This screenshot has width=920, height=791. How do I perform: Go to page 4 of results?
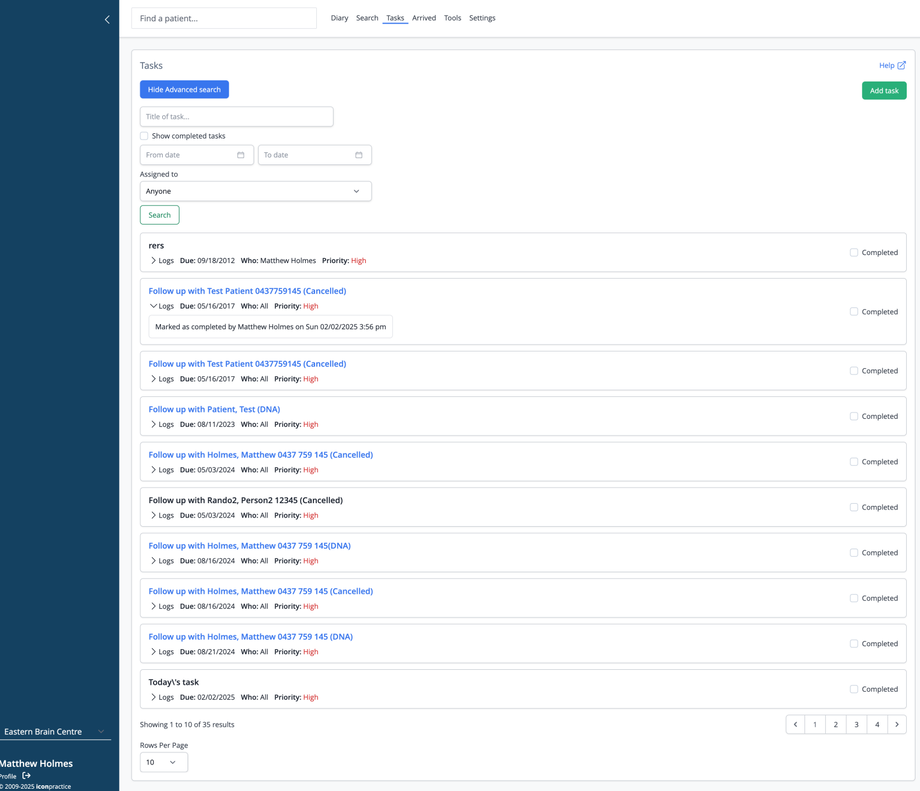pos(877,724)
